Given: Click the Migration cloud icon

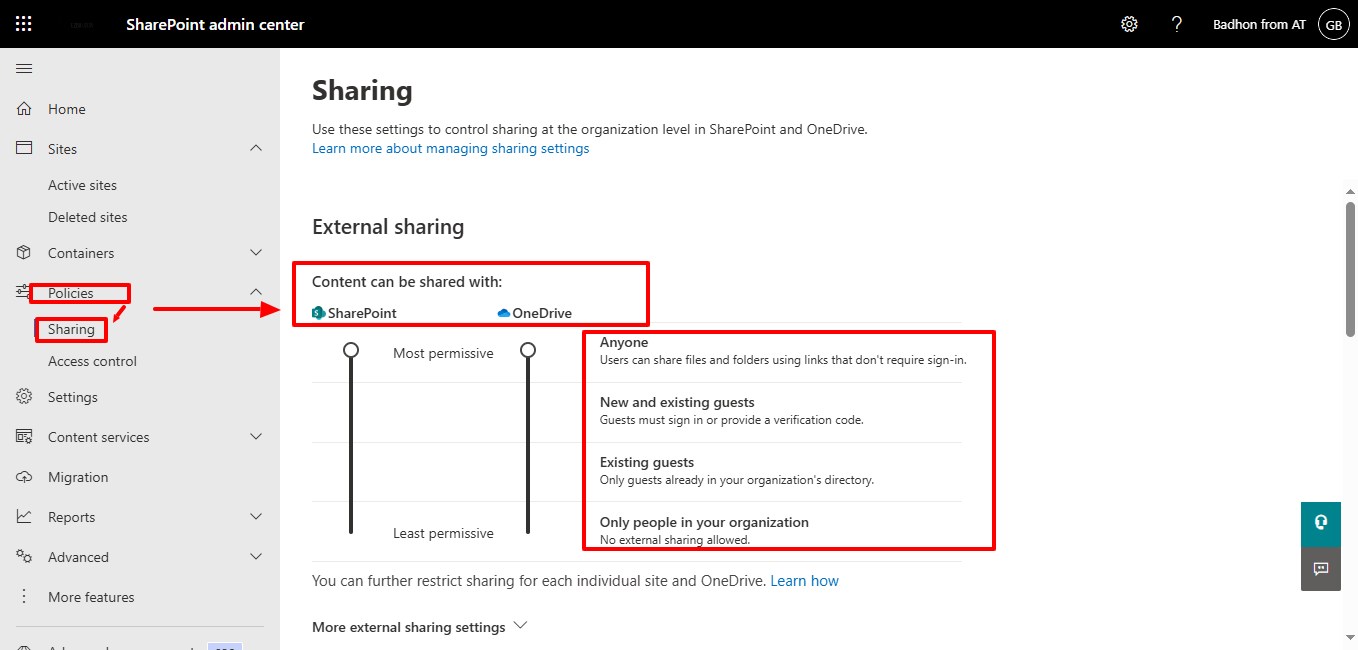Looking at the screenshot, I should (24, 477).
